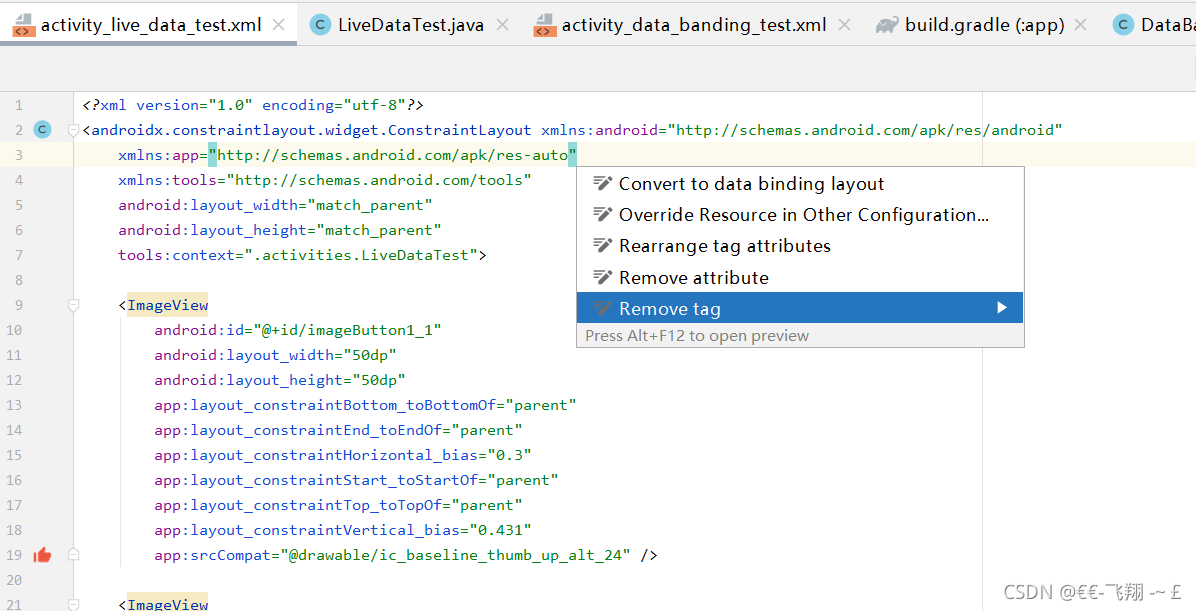Click the blue C gutter icon on line 2

(41, 129)
